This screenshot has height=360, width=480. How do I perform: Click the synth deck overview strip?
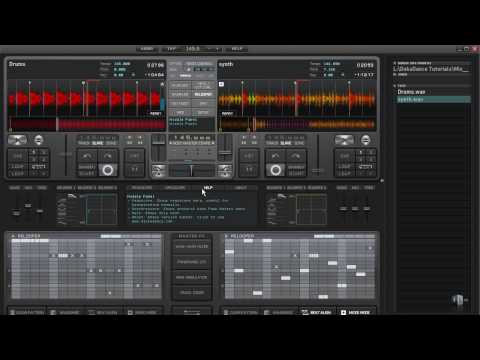point(297,124)
